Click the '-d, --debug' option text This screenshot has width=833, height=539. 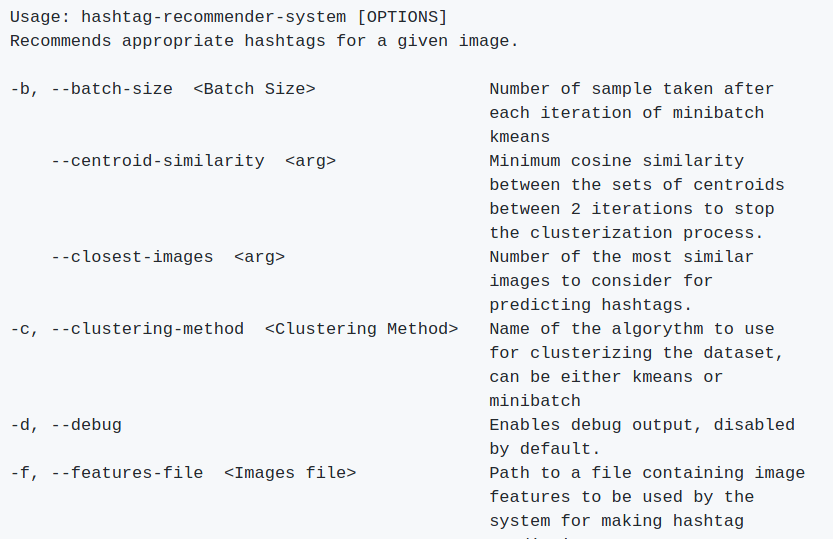[x=66, y=425]
